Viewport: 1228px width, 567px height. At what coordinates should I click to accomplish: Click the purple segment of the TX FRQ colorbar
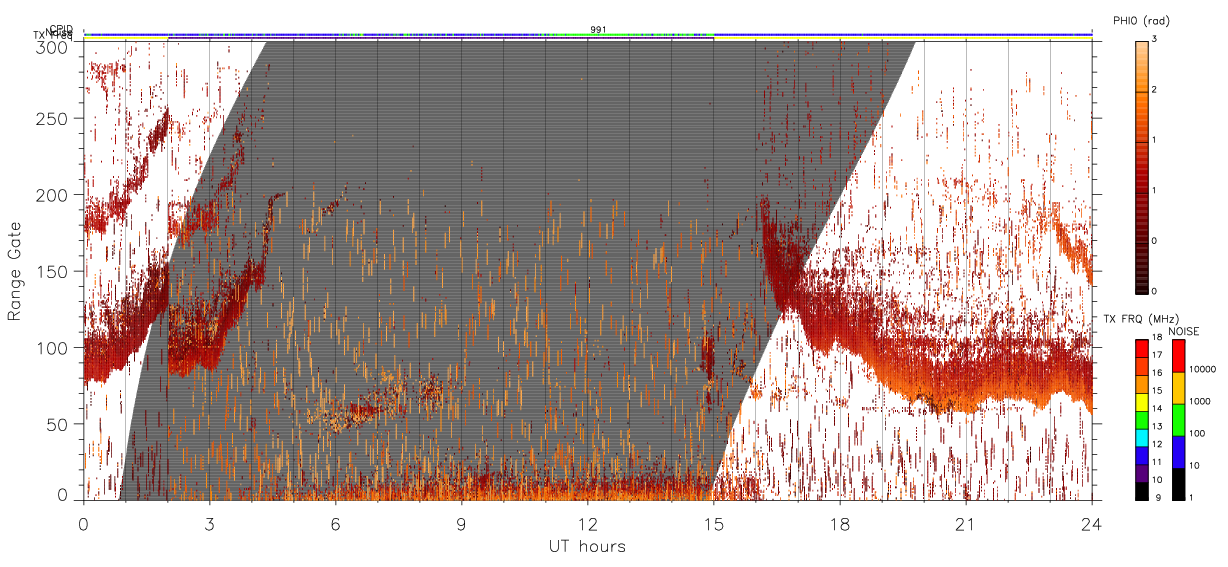coord(1141,471)
